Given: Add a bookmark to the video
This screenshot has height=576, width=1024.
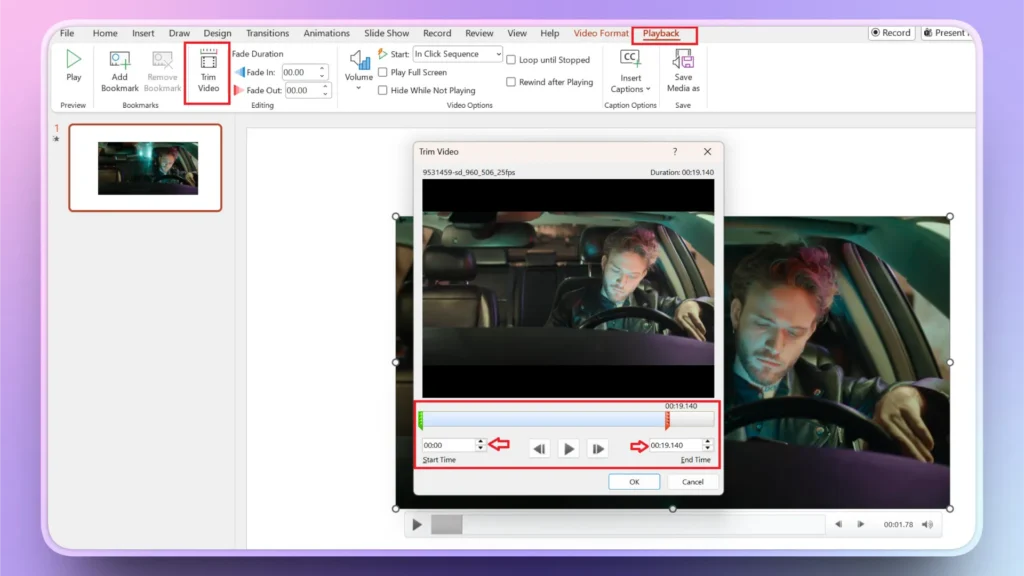Looking at the screenshot, I should point(120,71).
